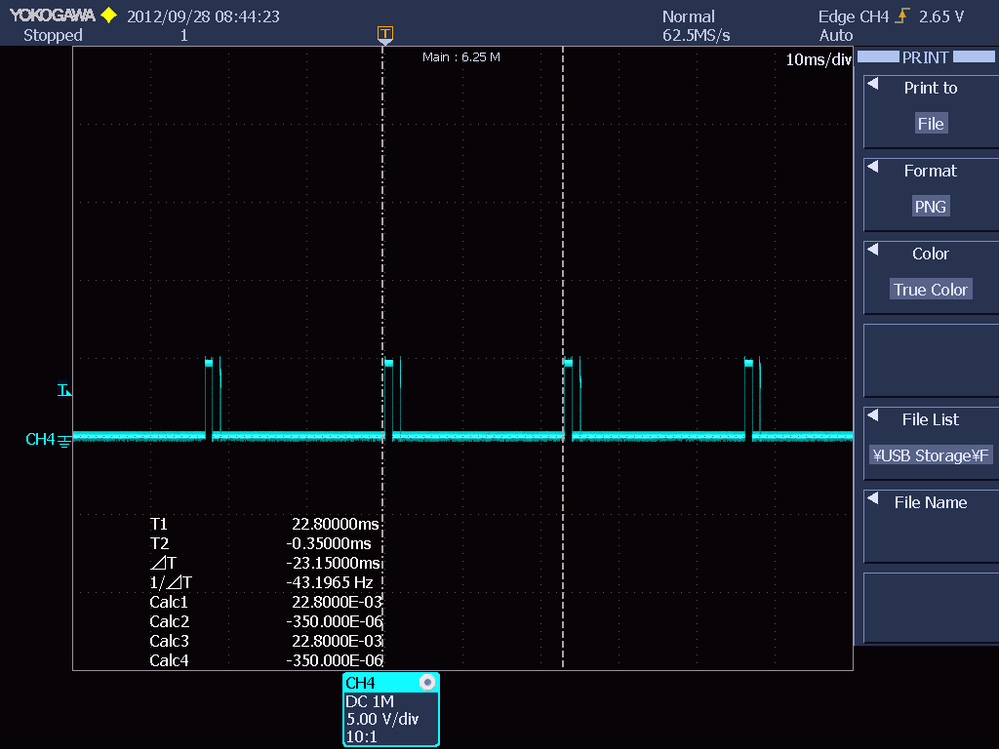Click the USB Storage path button

[931, 455]
